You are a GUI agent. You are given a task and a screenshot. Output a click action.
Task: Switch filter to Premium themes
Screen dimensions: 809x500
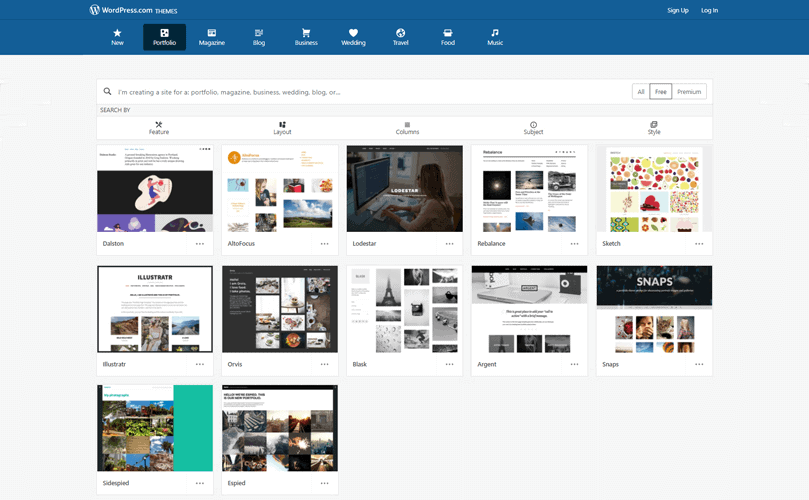[x=689, y=92]
